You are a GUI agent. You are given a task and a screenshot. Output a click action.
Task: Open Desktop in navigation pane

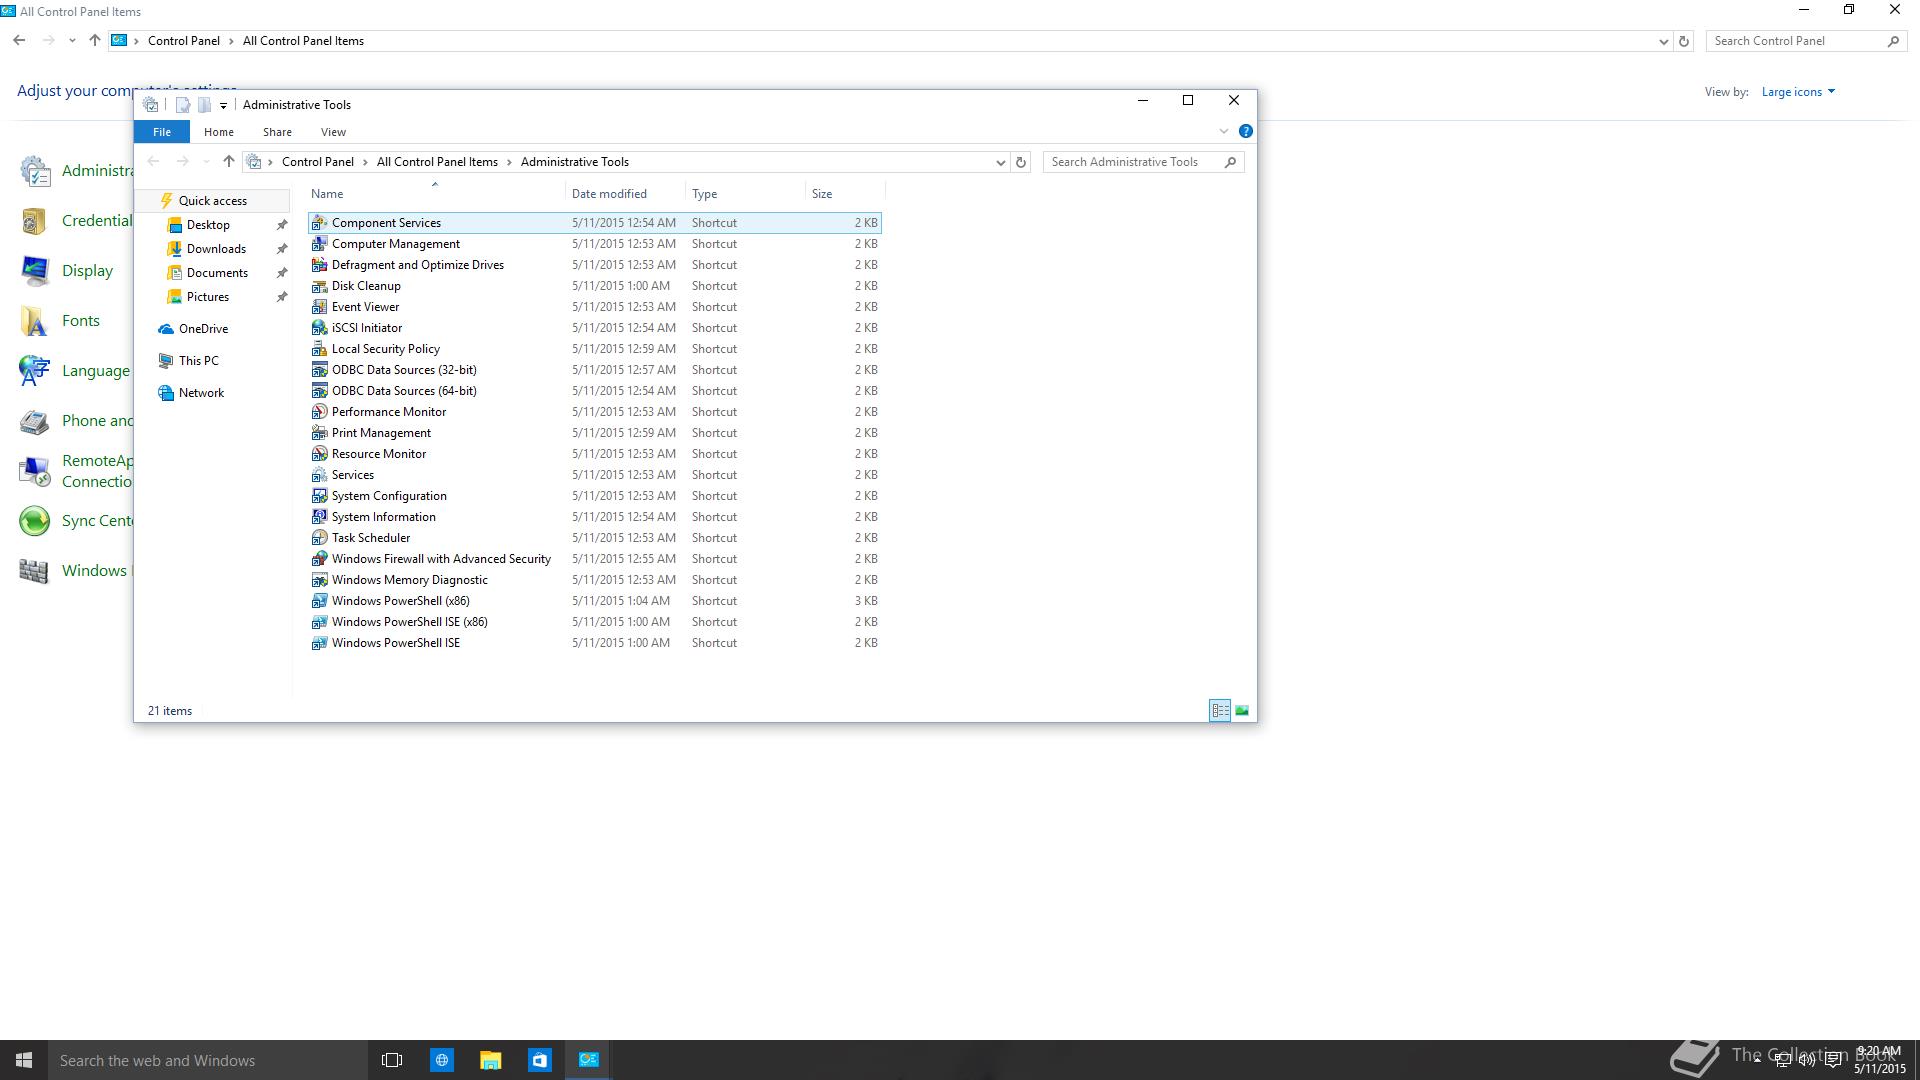[x=208, y=225]
